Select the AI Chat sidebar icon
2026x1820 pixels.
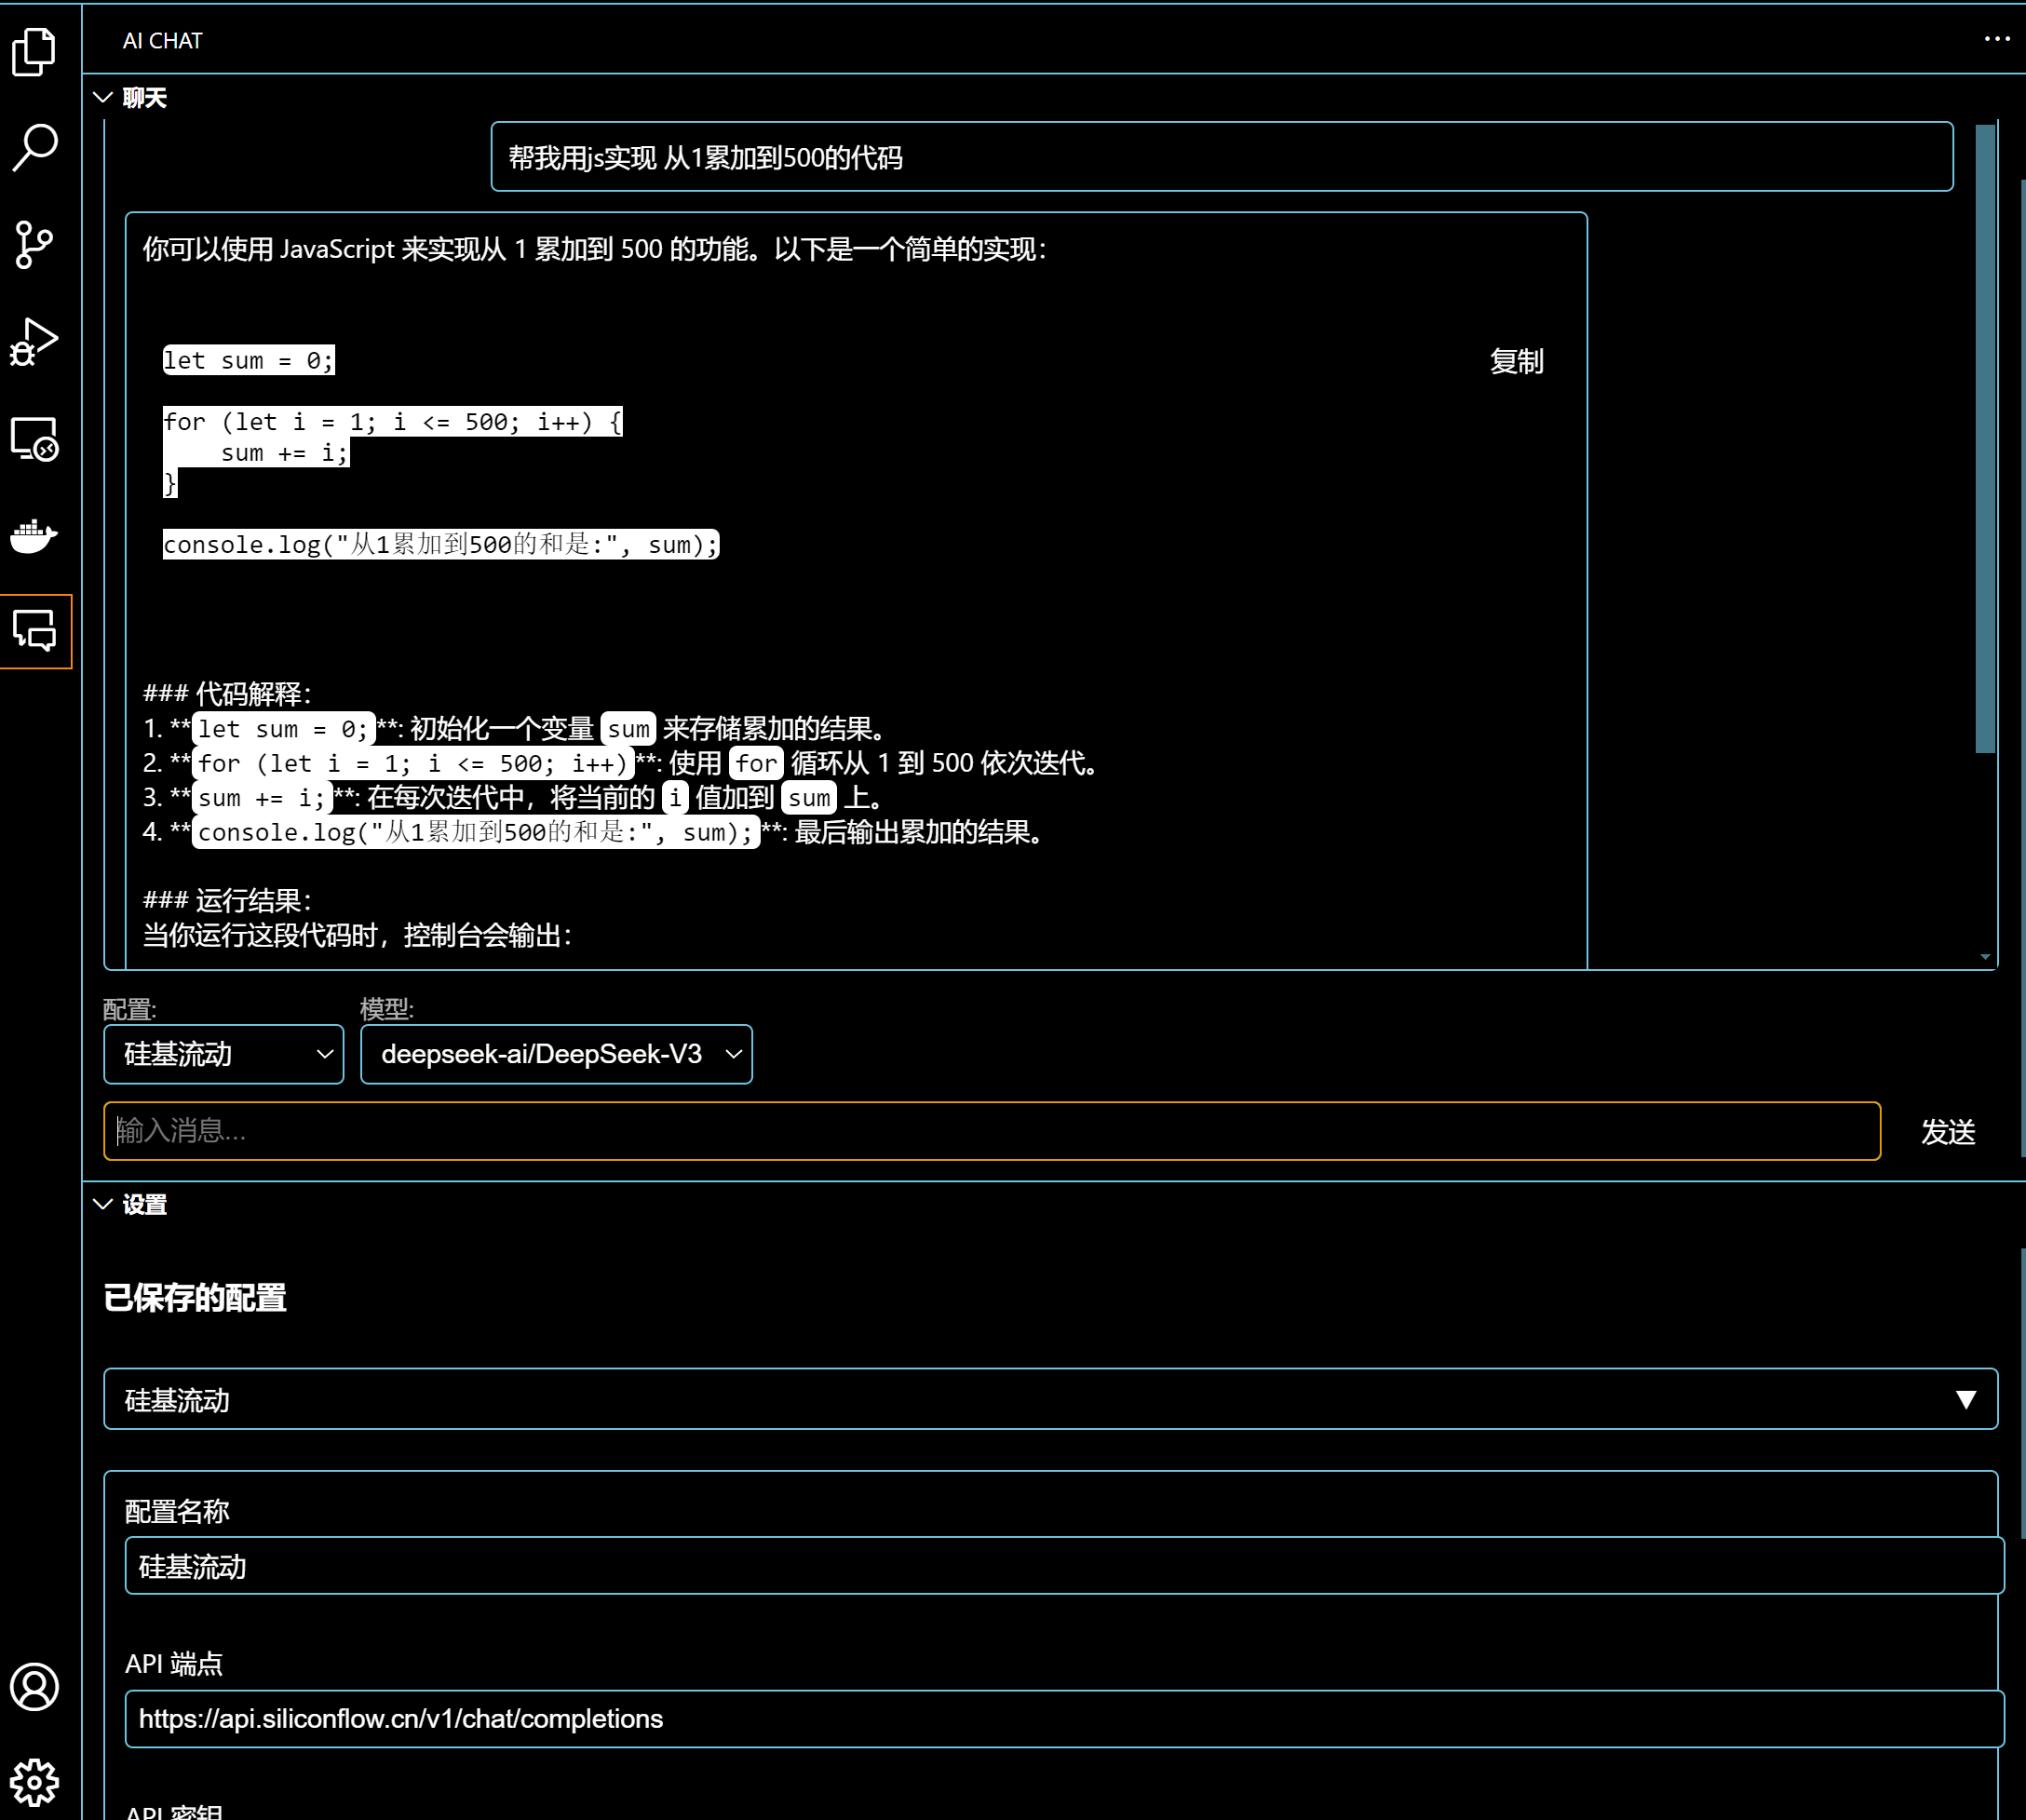35,631
